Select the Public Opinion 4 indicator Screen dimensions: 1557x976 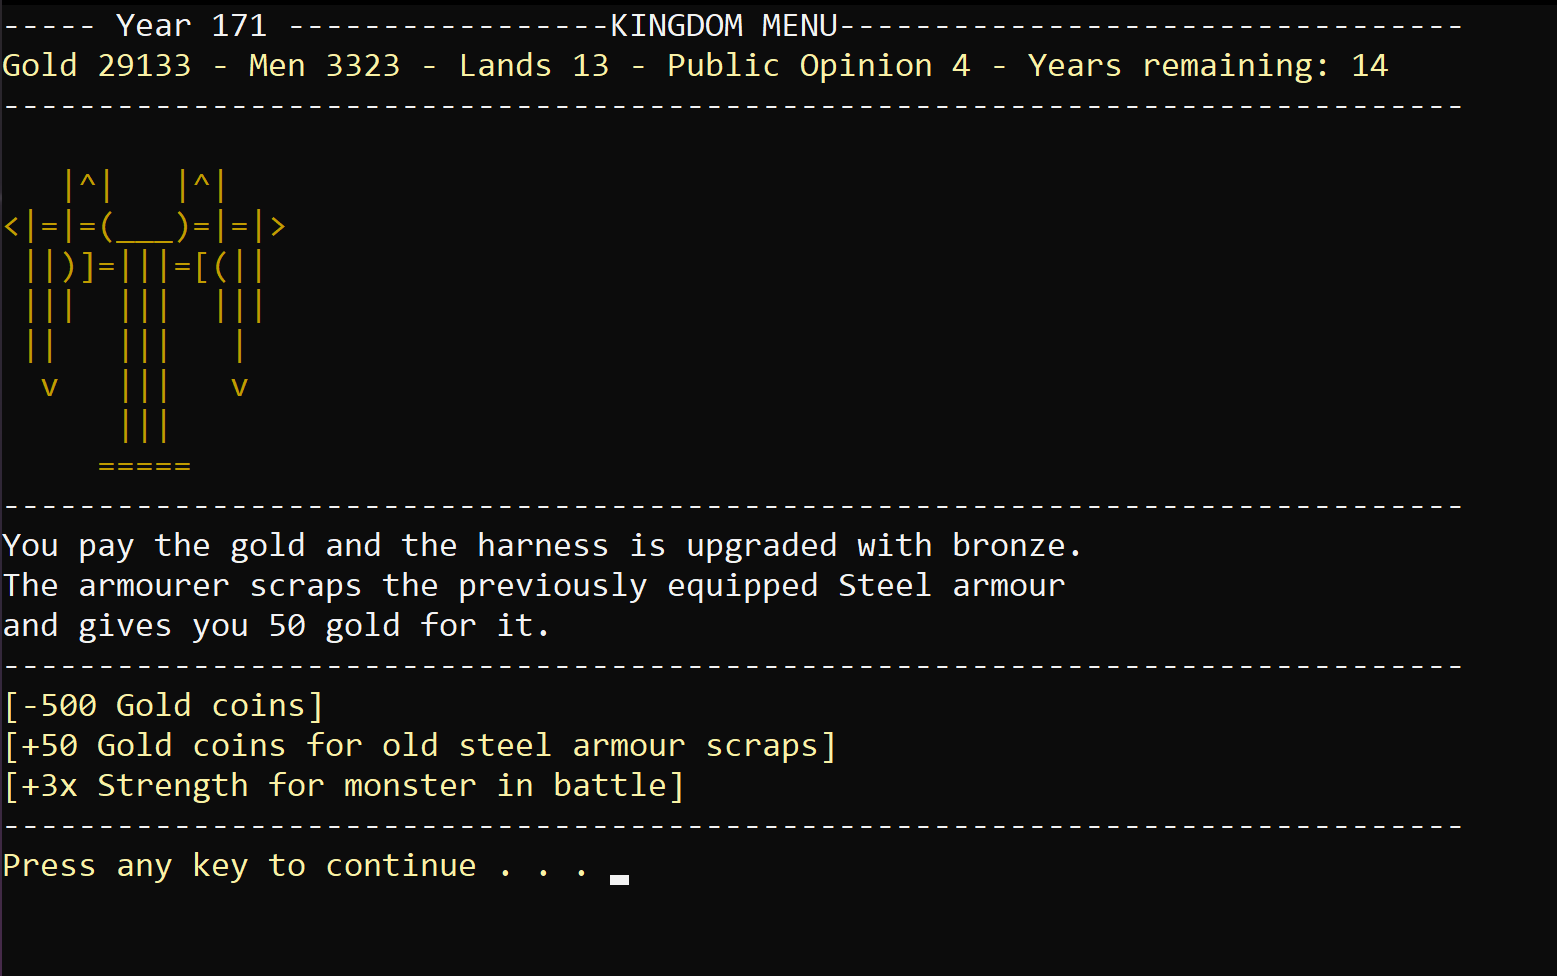[x=818, y=65]
